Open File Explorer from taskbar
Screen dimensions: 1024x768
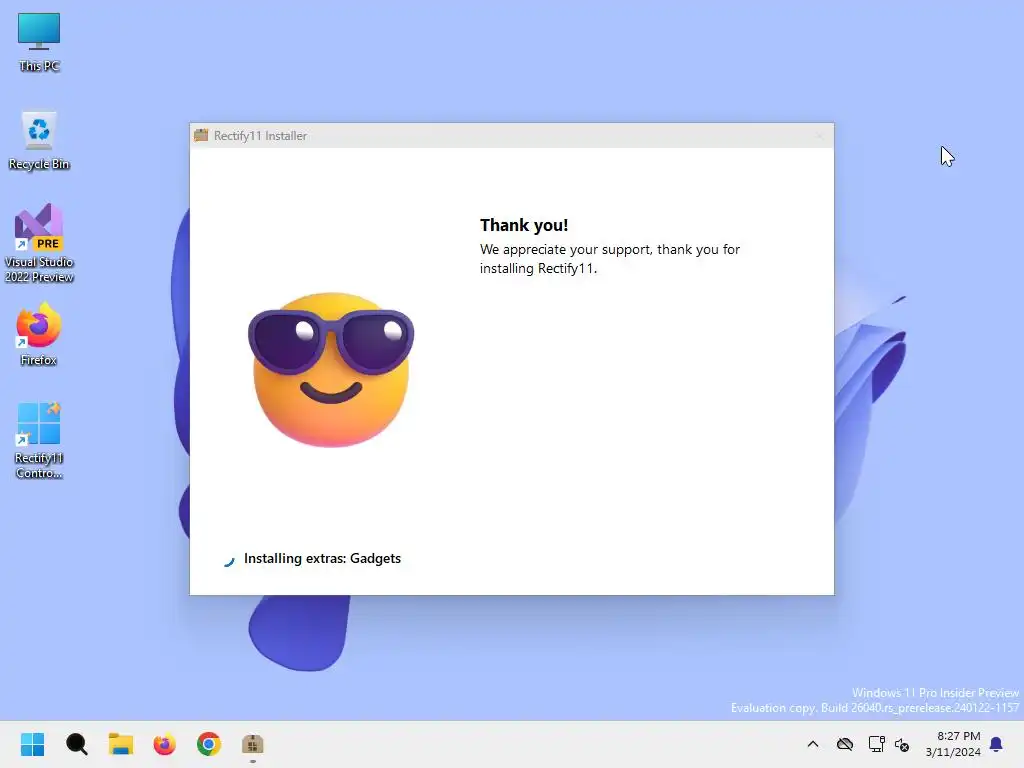tap(121, 744)
